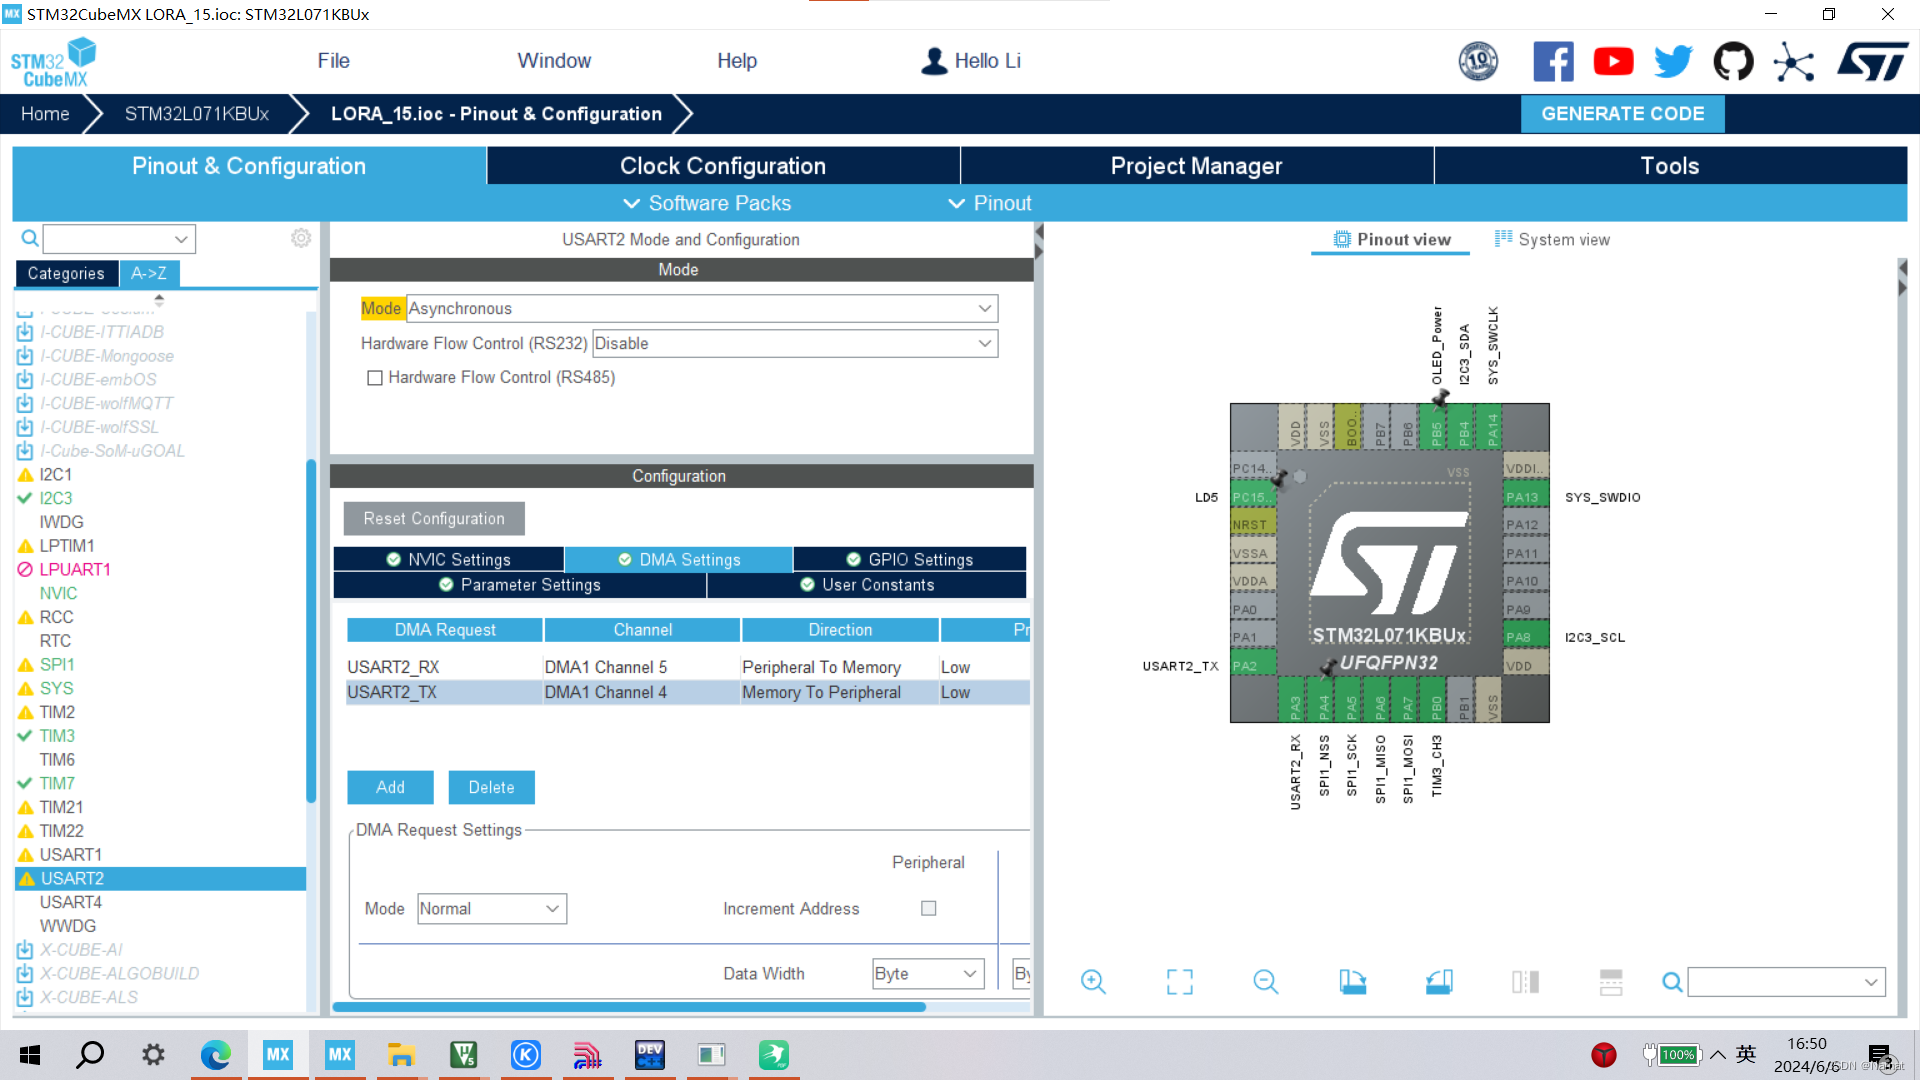Image resolution: width=1920 pixels, height=1080 pixels.
Task: Select NVIC Settings tab in configuration
Action: tap(459, 559)
